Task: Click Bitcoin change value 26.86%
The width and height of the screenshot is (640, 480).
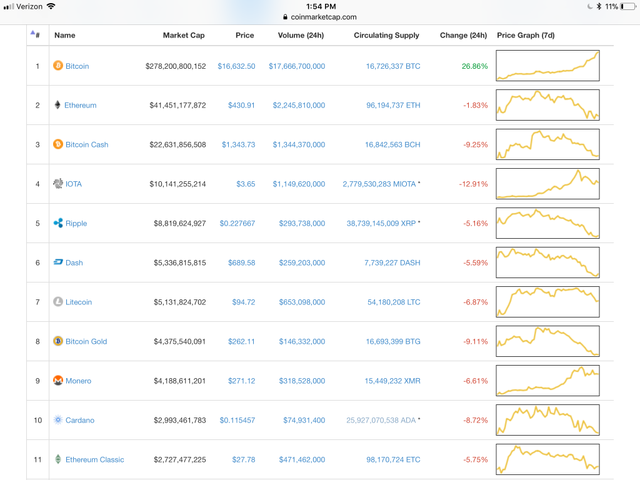Action: (475, 66)
